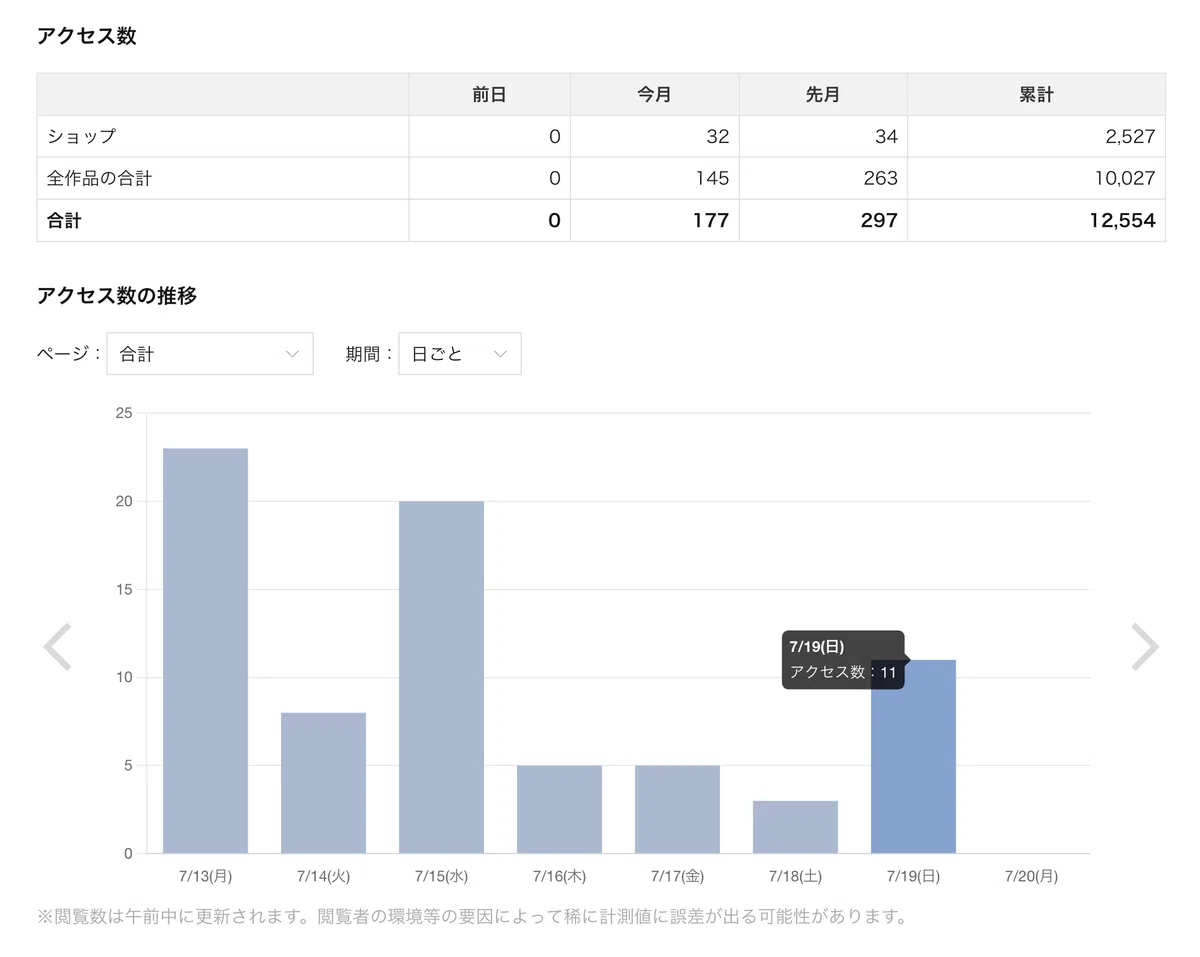The width and height of the screenshot is (1200, 957).
Task: Click the 今月 total value 177
Action: point(711,221)
